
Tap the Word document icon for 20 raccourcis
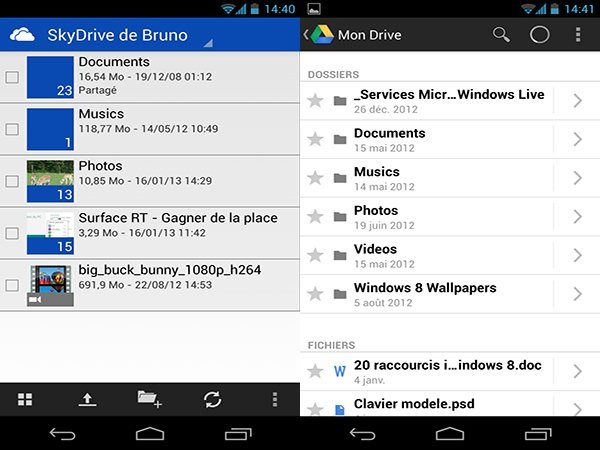click(x=340, y=371)
